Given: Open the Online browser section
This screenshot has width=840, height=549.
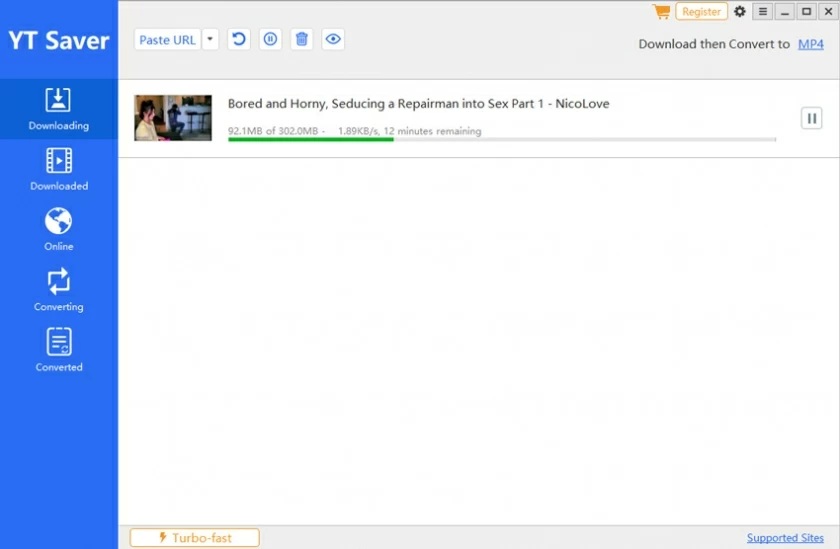Looking at the screenshot, I should [x=58, y=230].
